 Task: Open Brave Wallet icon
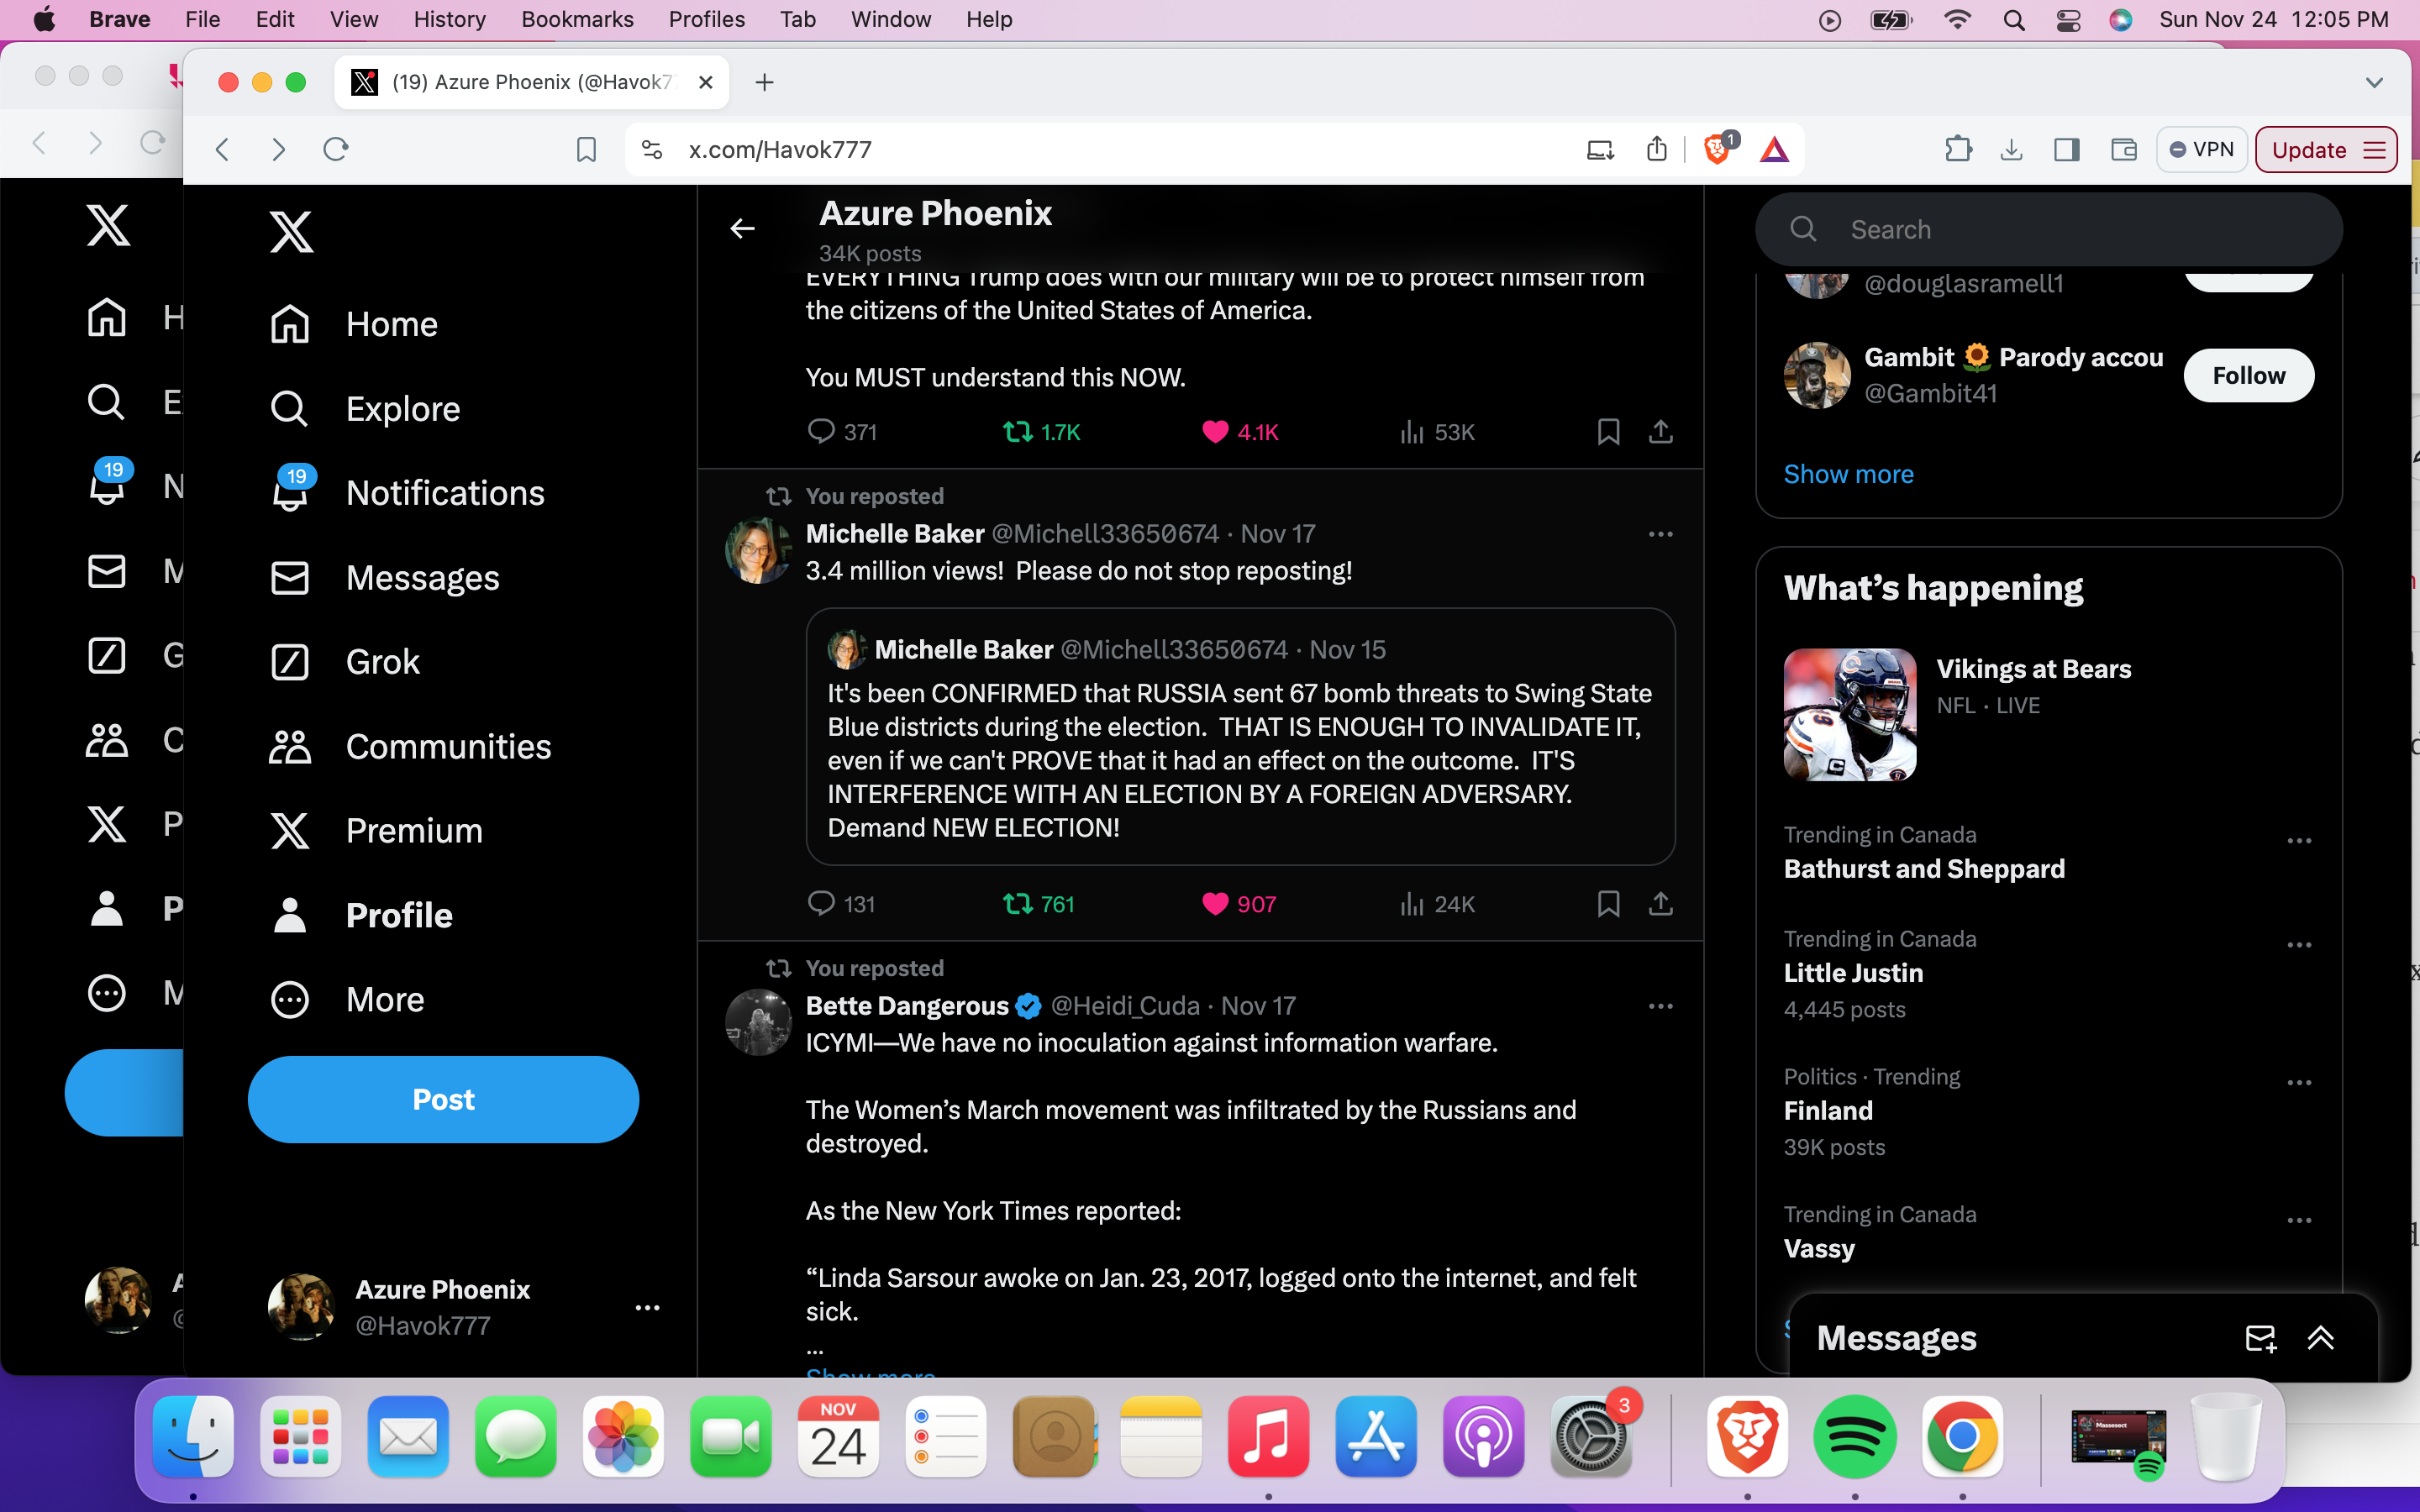(x=2123, y=150)
